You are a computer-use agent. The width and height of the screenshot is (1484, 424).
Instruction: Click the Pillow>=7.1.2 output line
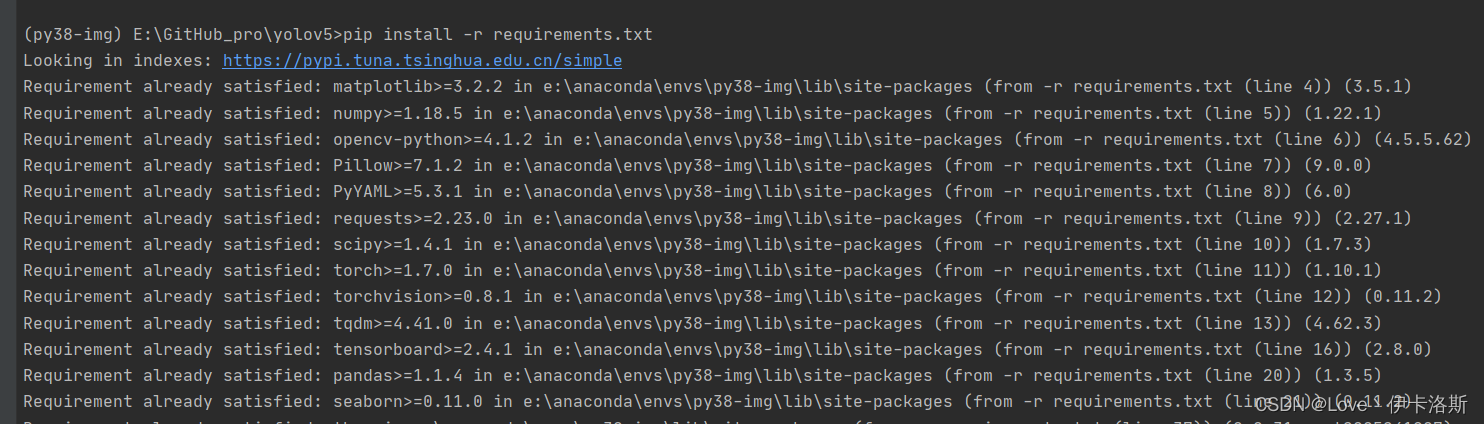tap(697, 166)
